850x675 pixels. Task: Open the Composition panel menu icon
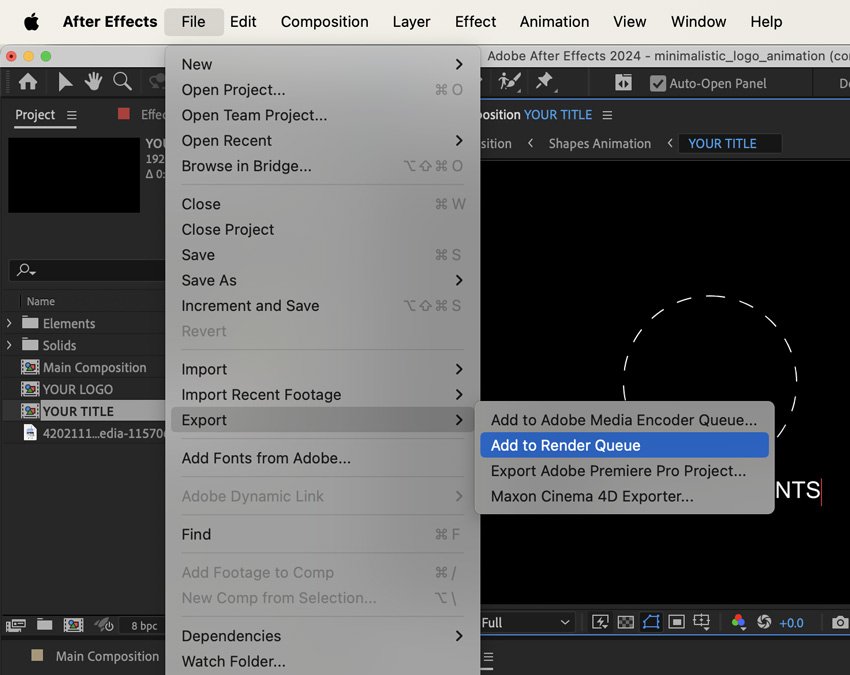[607, 115]
